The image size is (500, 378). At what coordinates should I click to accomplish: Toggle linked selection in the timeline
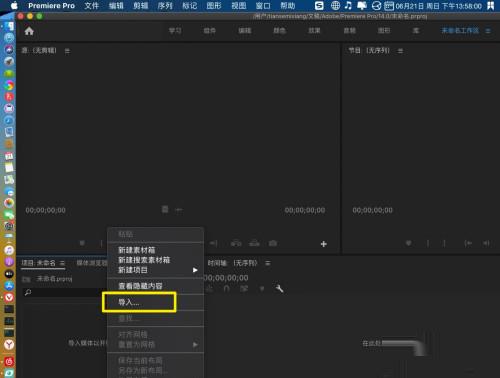(x=244, y=289)
